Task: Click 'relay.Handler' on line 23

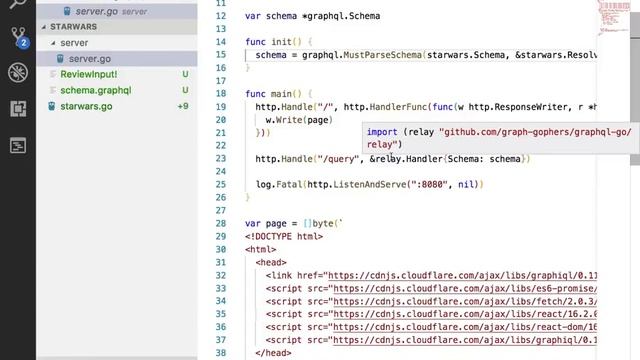Action: point(409,159)
